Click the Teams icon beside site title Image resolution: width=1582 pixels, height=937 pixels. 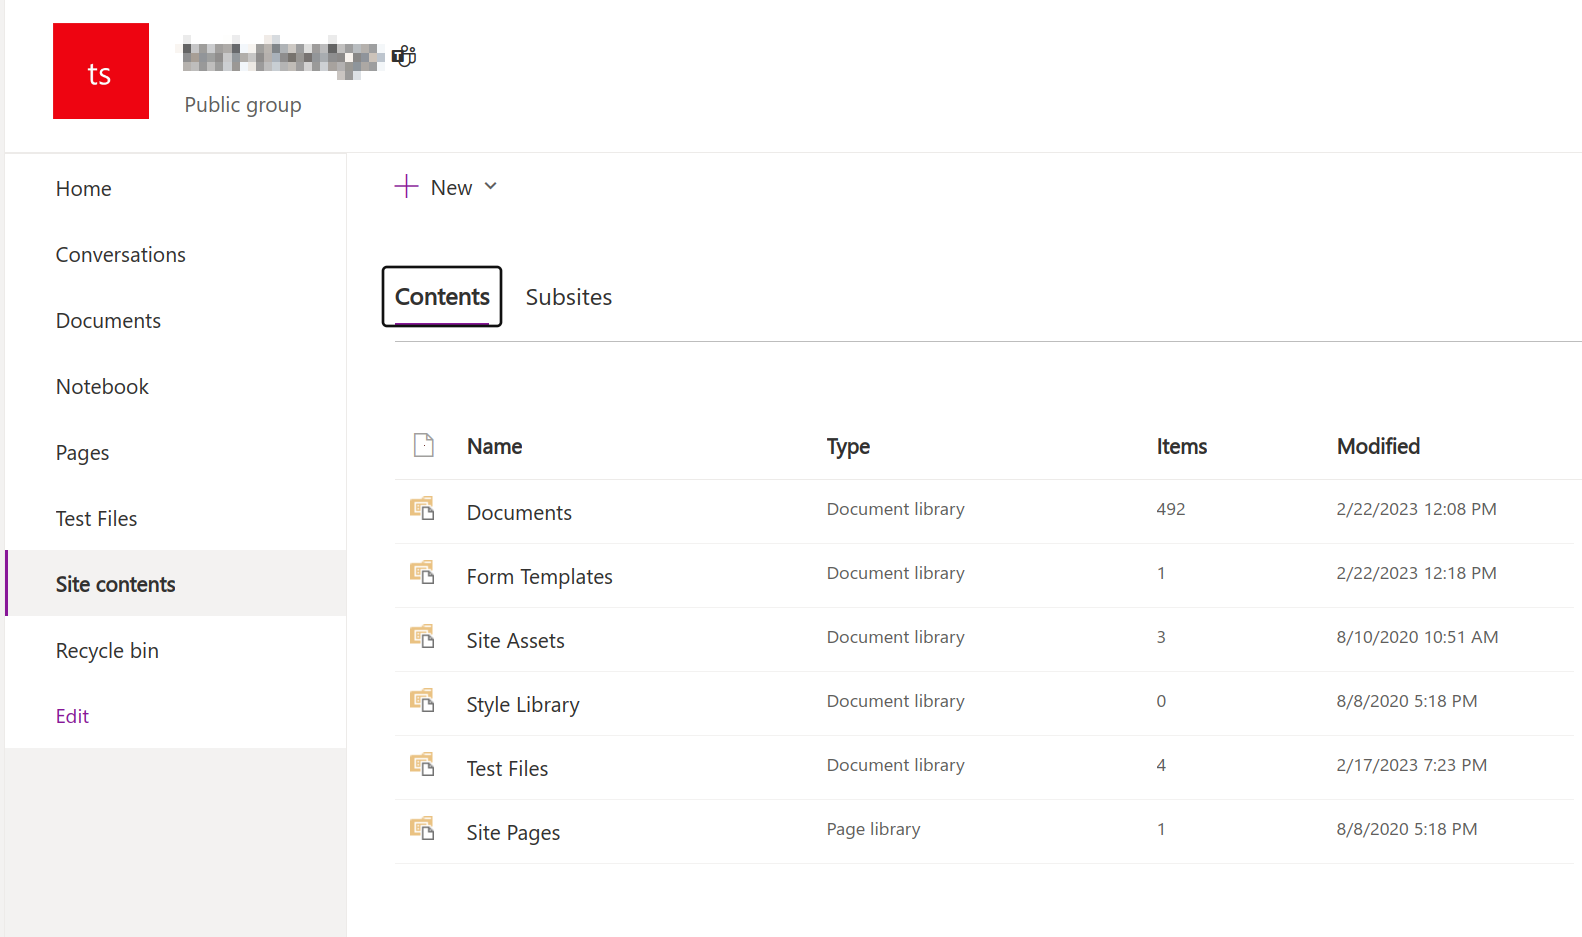pos(404,56)
